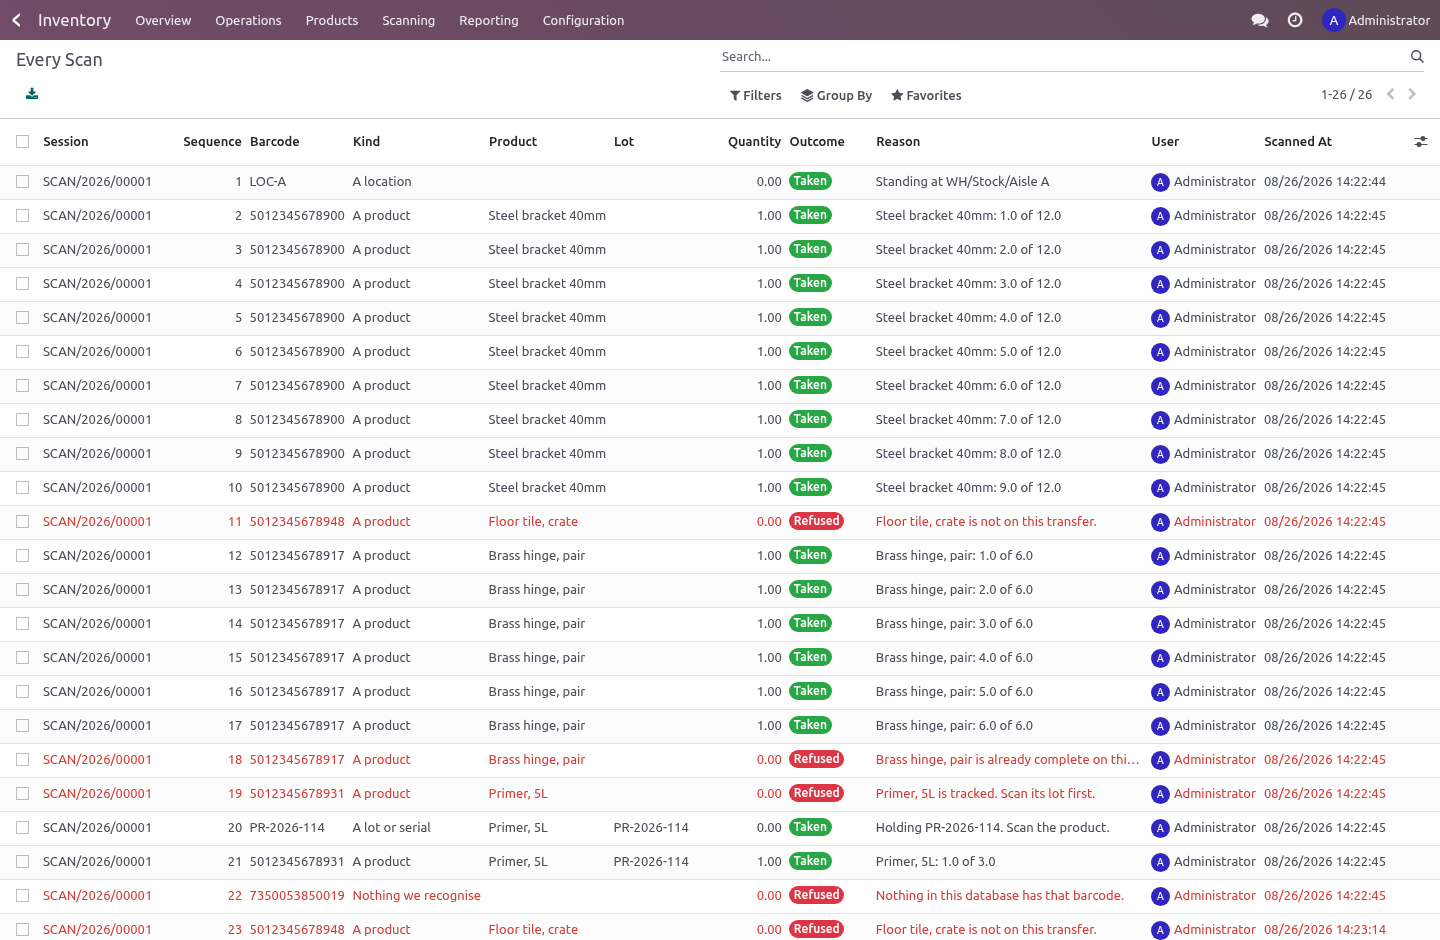Click user avatar in sequence 17 row
Image resolution: width=1440 pixels, height=940 pixels.
click(x=1160, y=726)
